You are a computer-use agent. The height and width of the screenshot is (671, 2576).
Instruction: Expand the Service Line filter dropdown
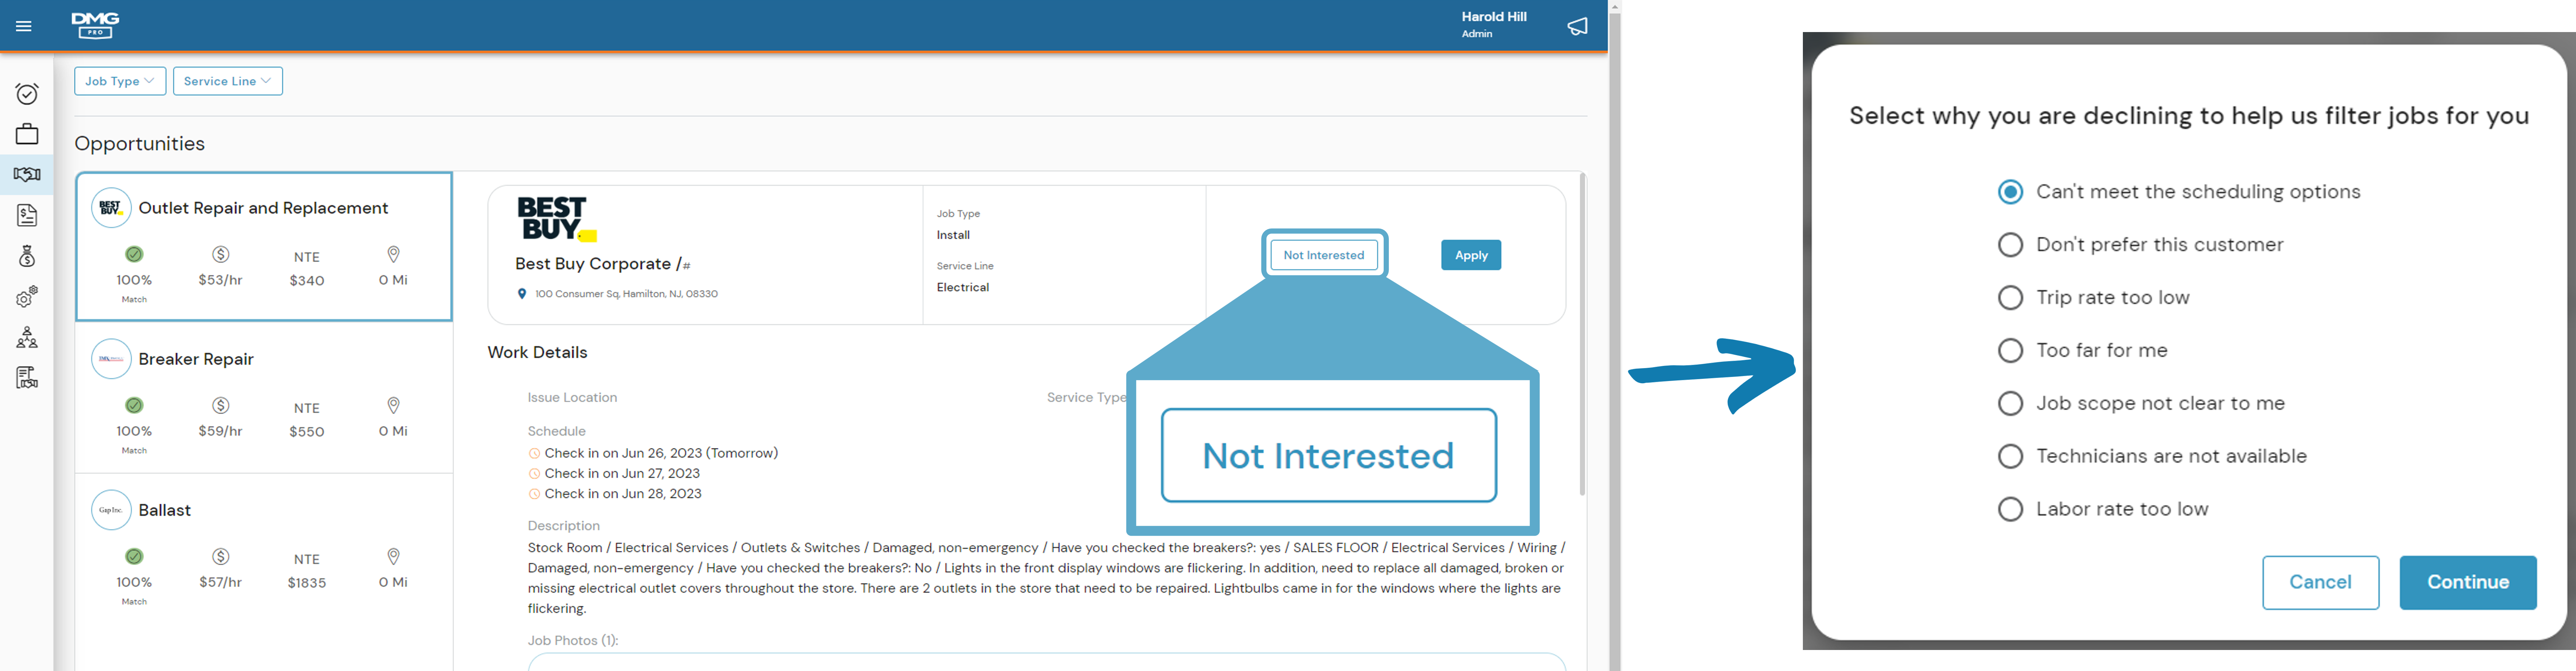(228, 81)
